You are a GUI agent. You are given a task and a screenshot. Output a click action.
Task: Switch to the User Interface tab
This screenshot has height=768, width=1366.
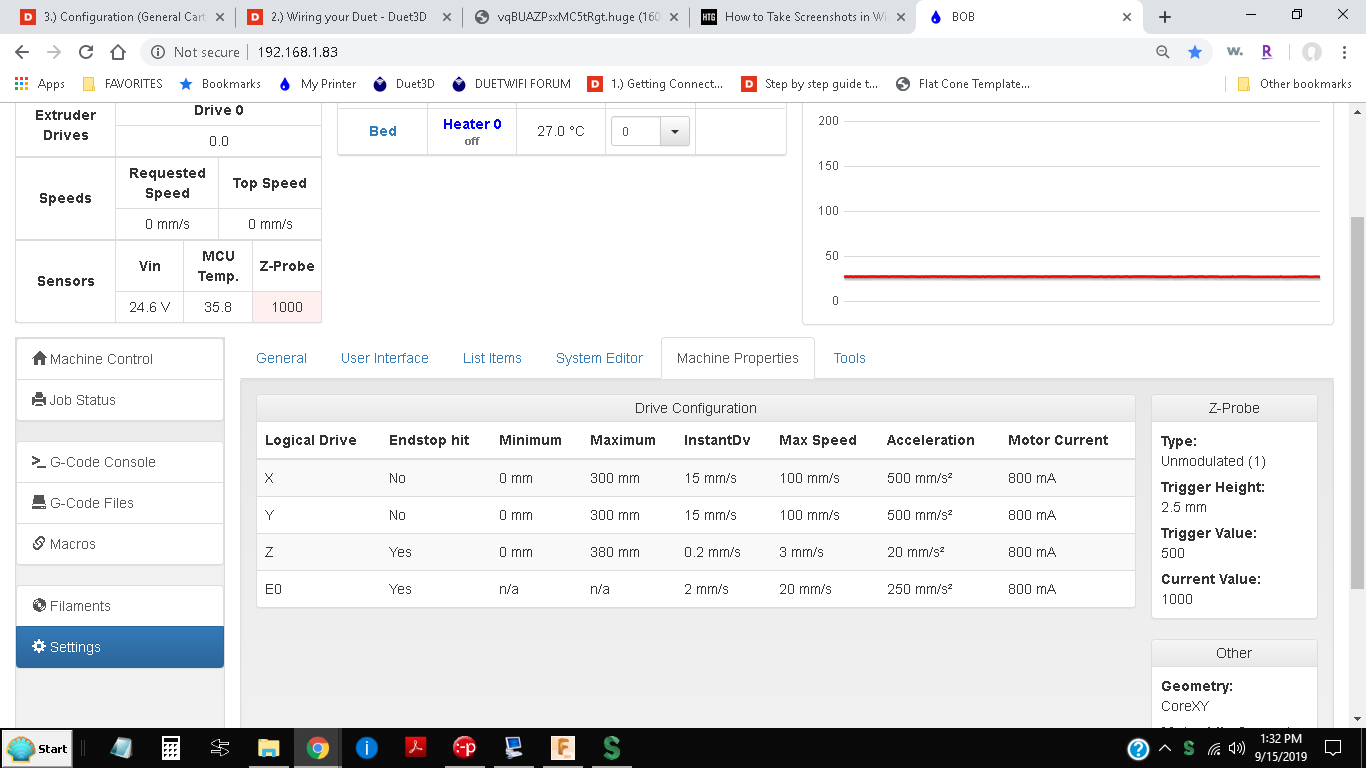(x=384, y=358)
